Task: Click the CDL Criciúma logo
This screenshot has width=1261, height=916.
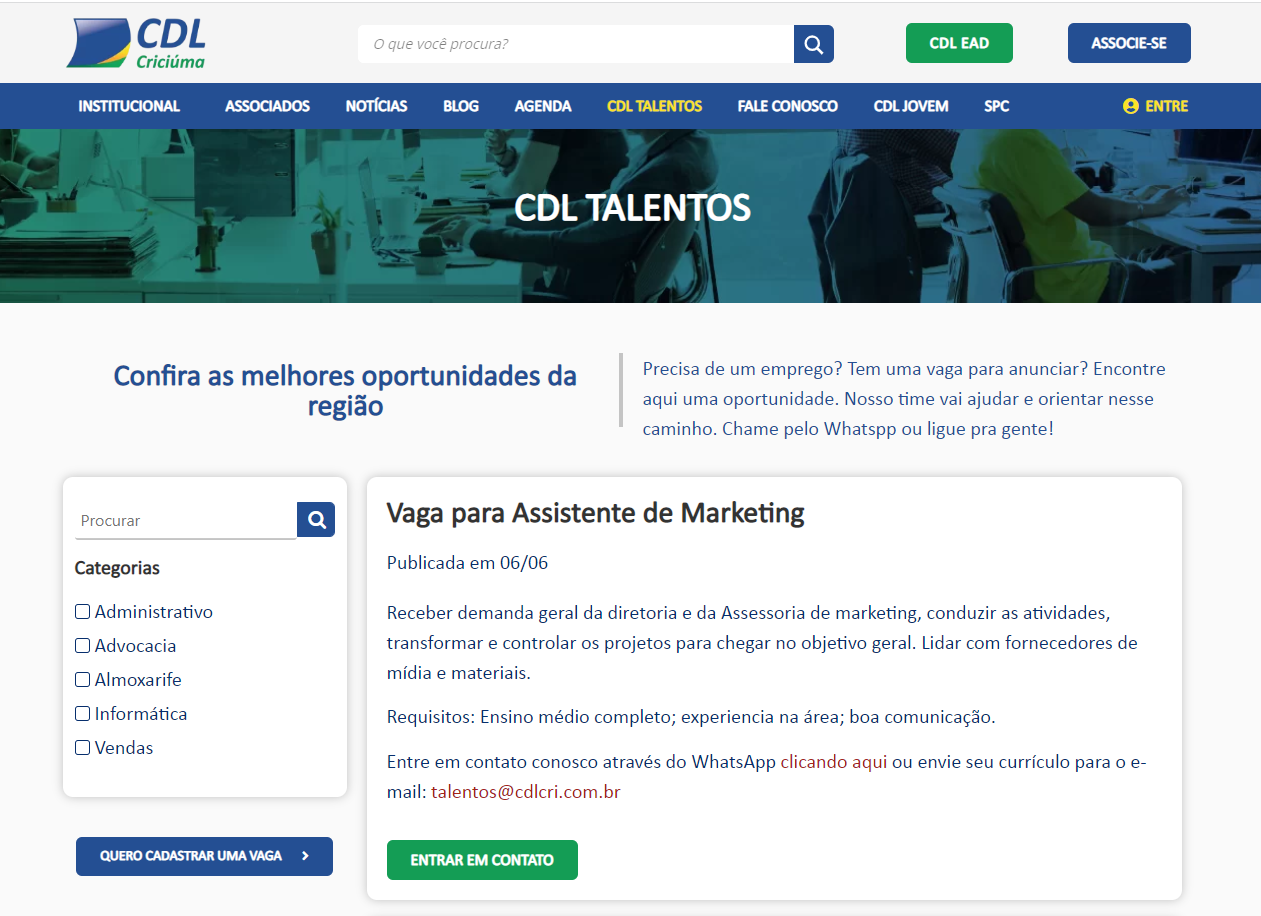Action: [x=136, y=43]
